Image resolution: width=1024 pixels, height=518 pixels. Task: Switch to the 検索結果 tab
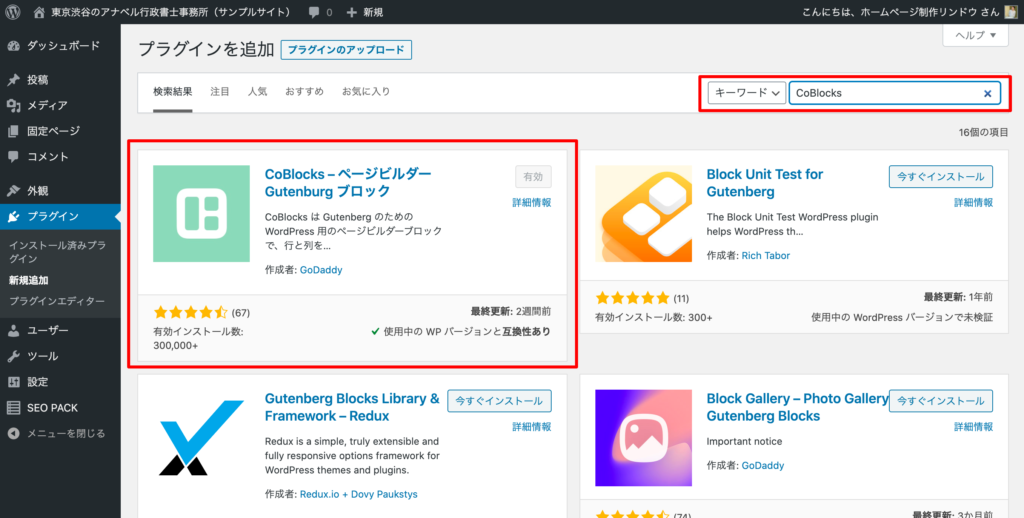tap(172, 91)
